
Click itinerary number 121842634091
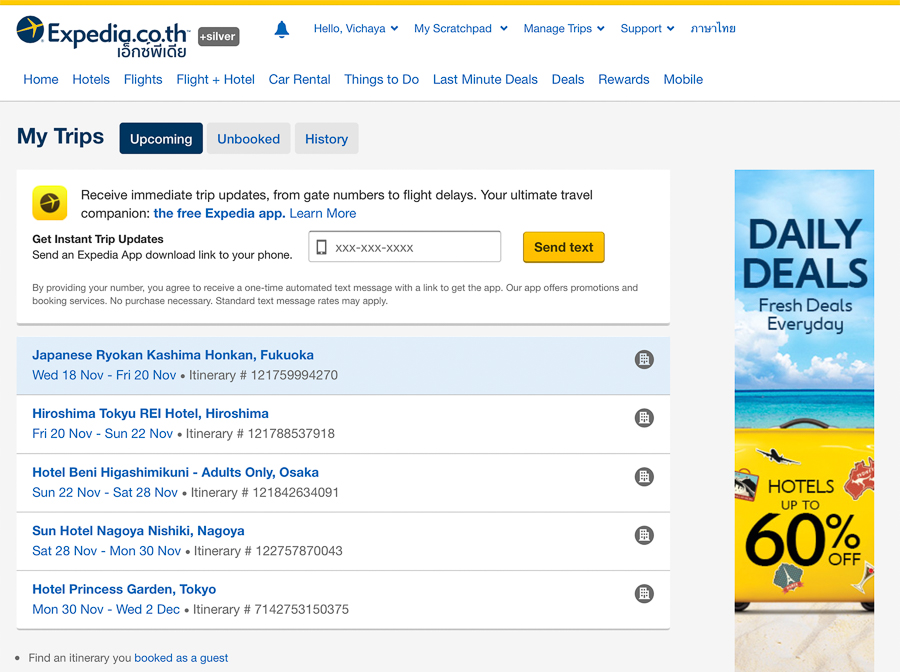tap(296, 492)
